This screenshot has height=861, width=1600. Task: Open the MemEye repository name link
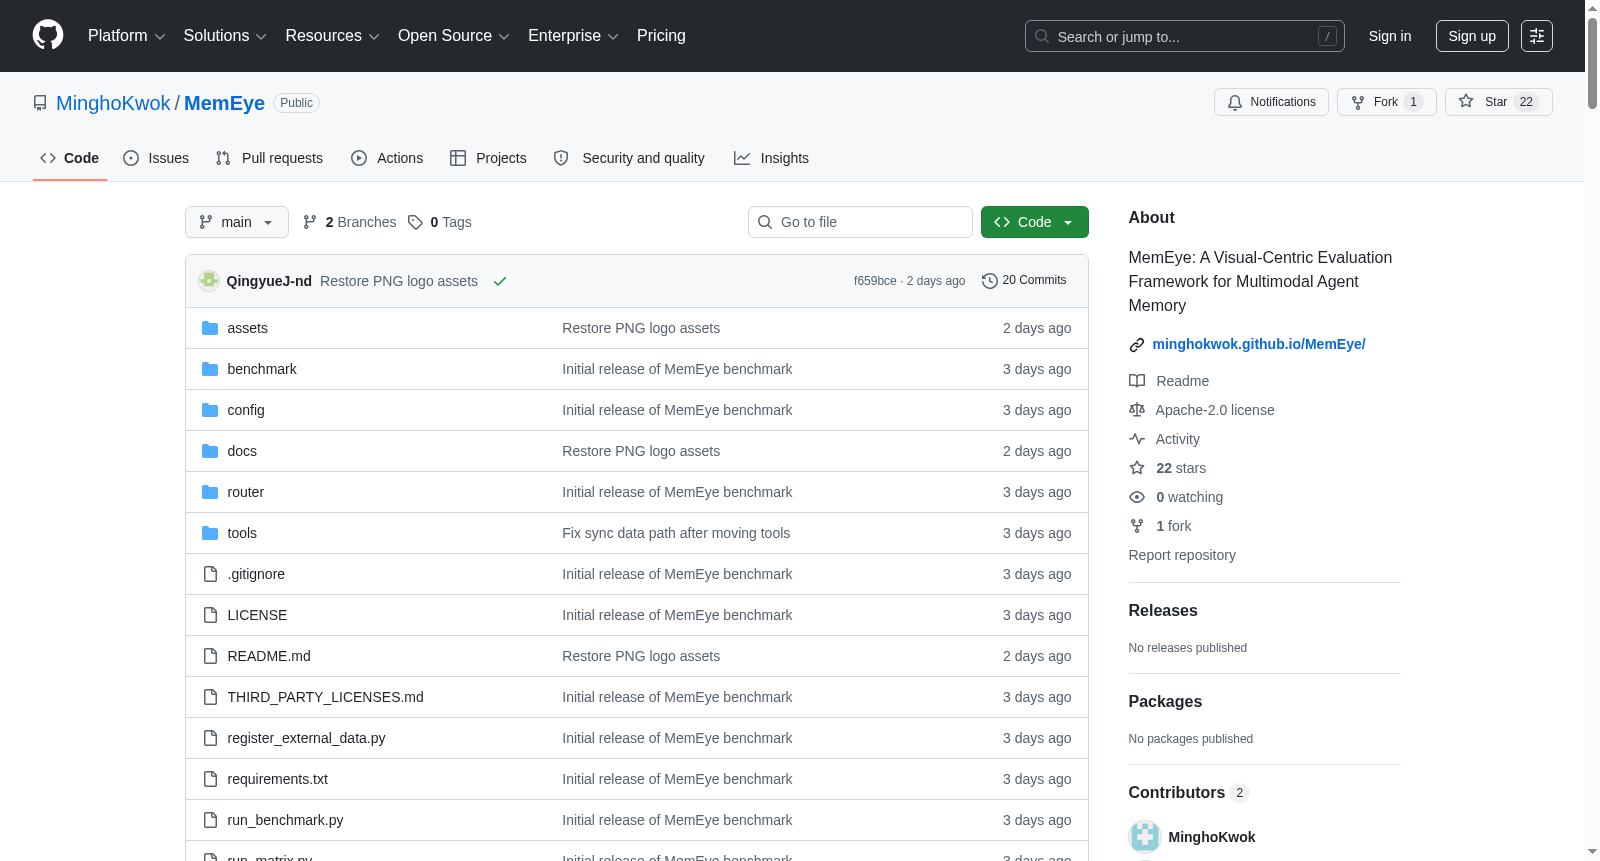[224, 103]
